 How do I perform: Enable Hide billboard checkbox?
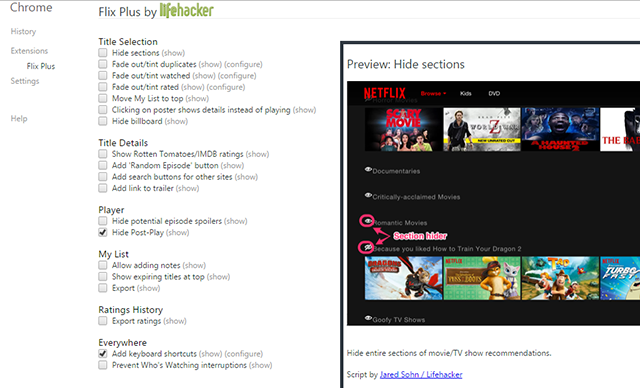click(103, 121)
